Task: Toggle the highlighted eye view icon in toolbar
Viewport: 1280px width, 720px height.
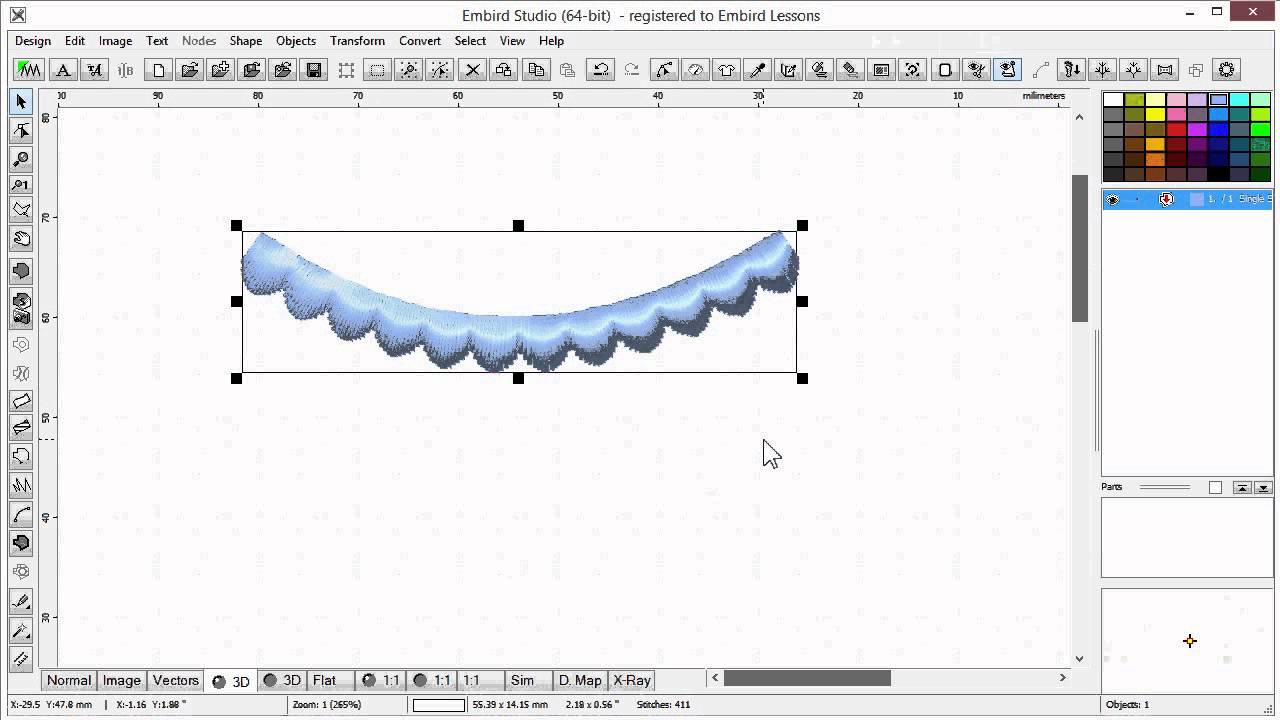Action: pyautogui.click(x=1008, y=70)
